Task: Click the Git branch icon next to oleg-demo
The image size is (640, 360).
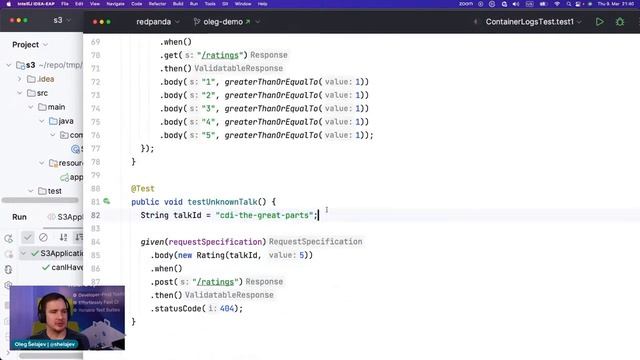Action: [x=197, y=22]
